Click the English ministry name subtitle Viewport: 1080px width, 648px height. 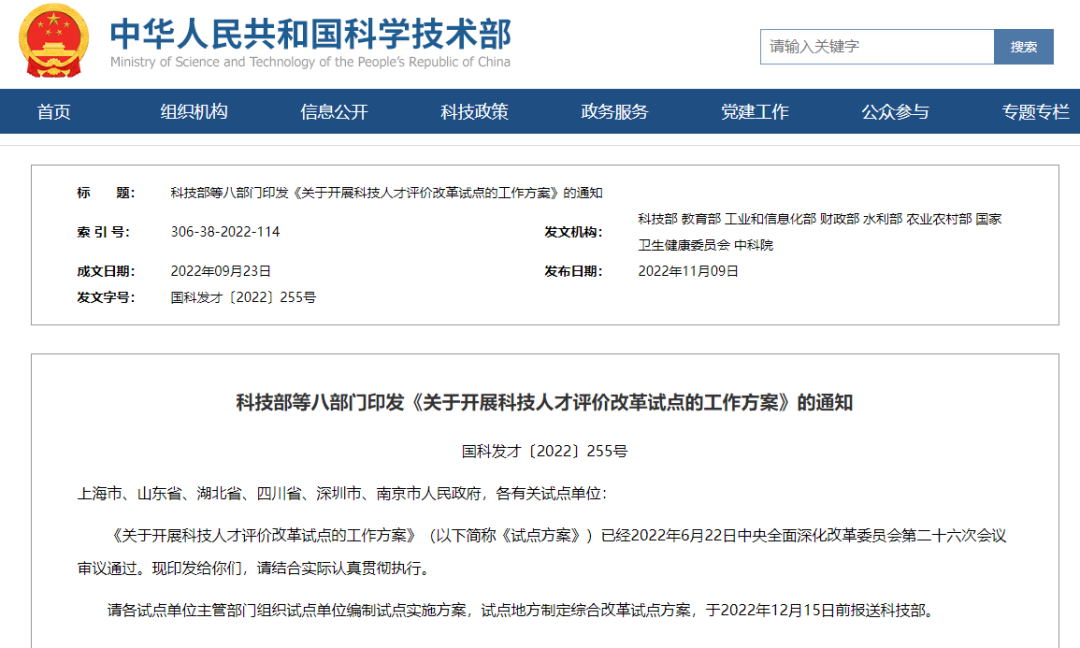(310, 62)
